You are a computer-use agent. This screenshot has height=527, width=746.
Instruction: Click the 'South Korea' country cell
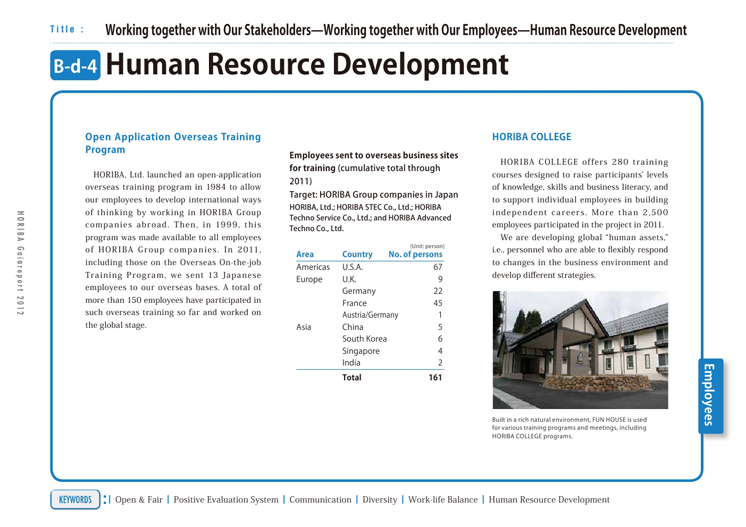coord(364,339)
